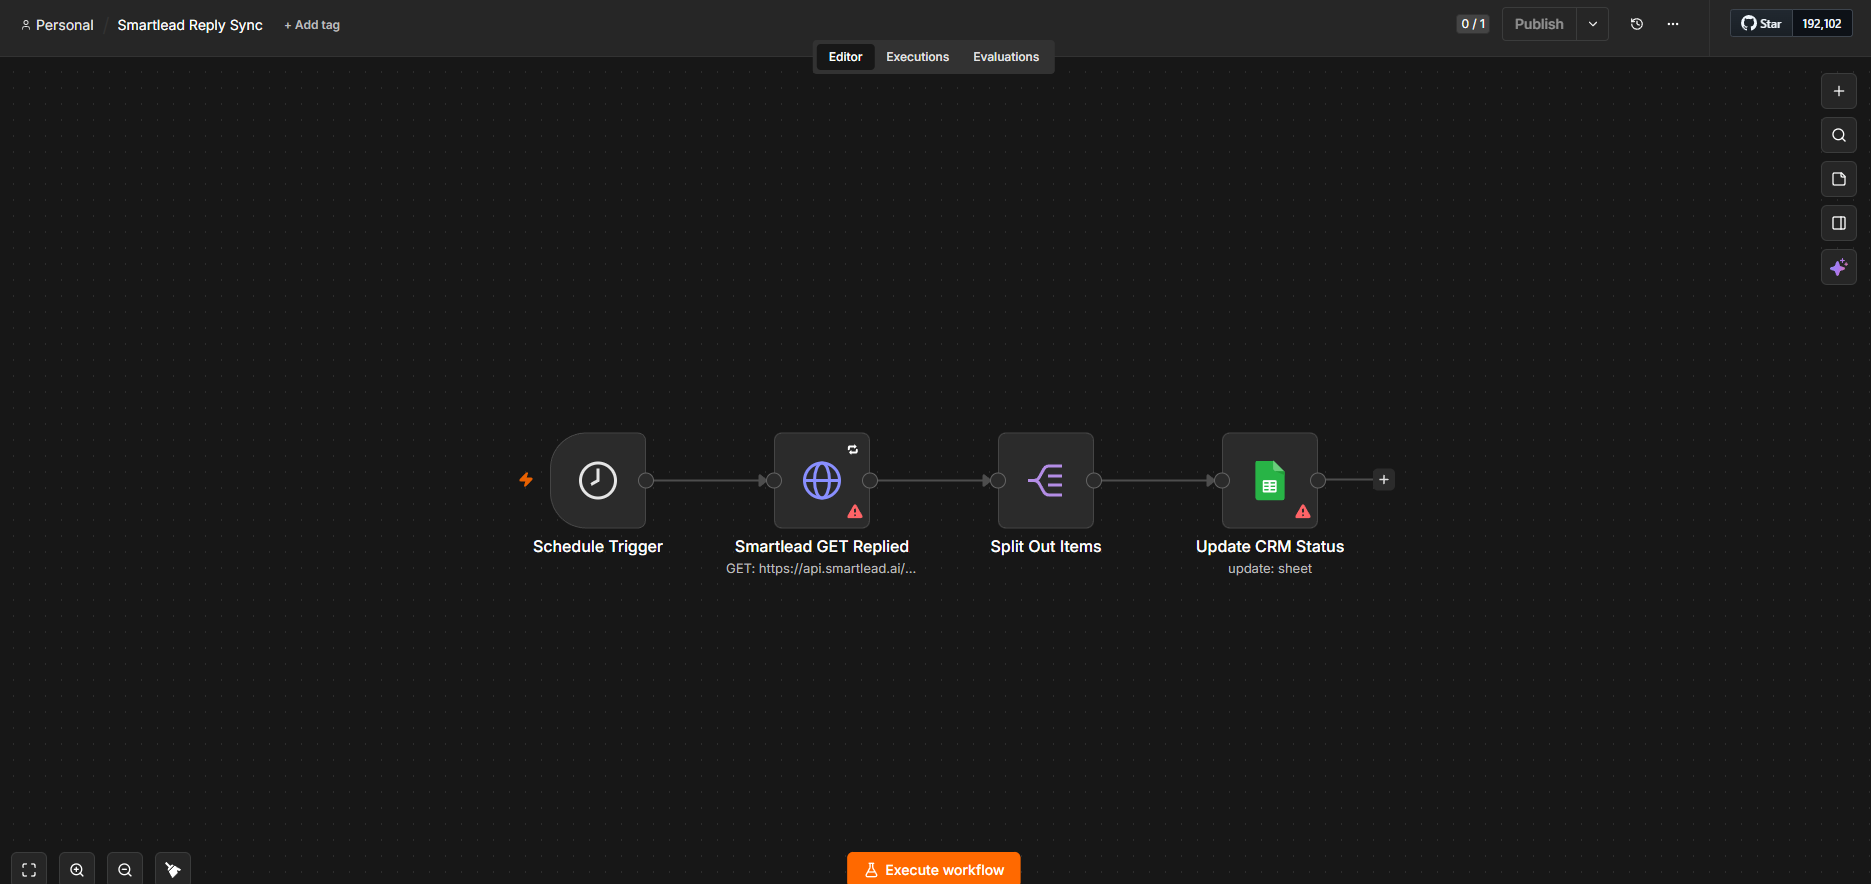Click the Split Out Items output connector
1871x884 pixels.
(x=1094, y=480)
